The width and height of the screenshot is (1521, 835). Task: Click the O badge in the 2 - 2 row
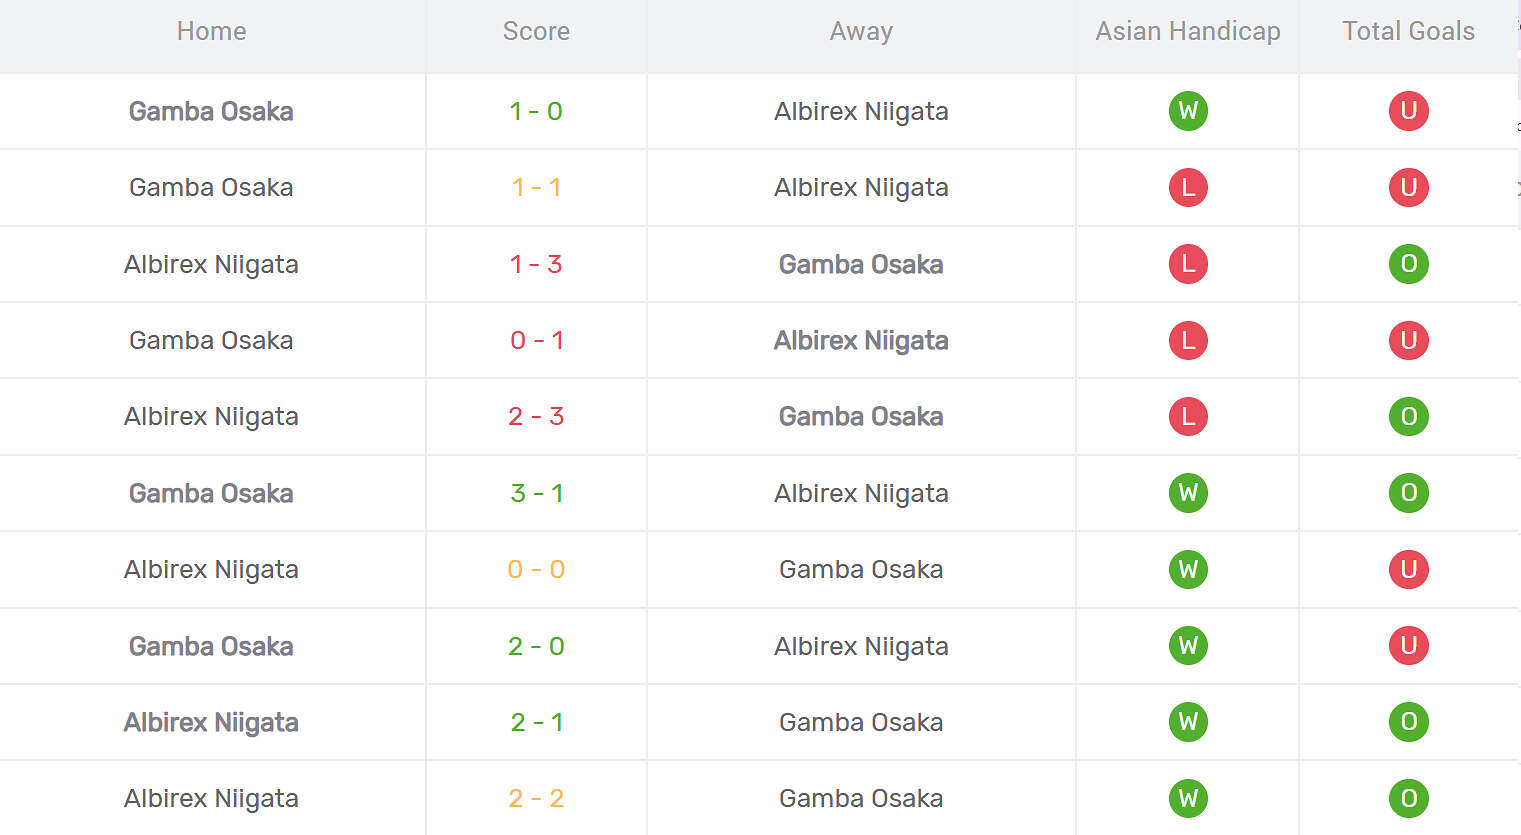(x=1408, y=798)
